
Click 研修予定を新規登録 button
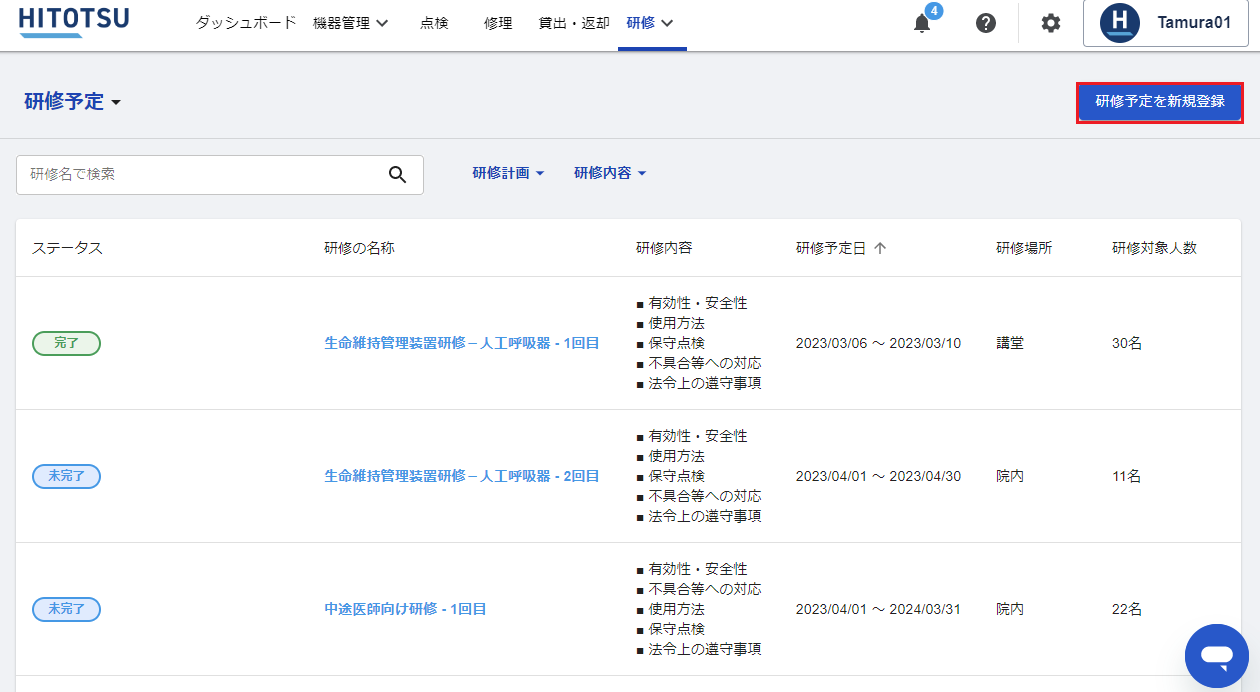click(1160, 102)
